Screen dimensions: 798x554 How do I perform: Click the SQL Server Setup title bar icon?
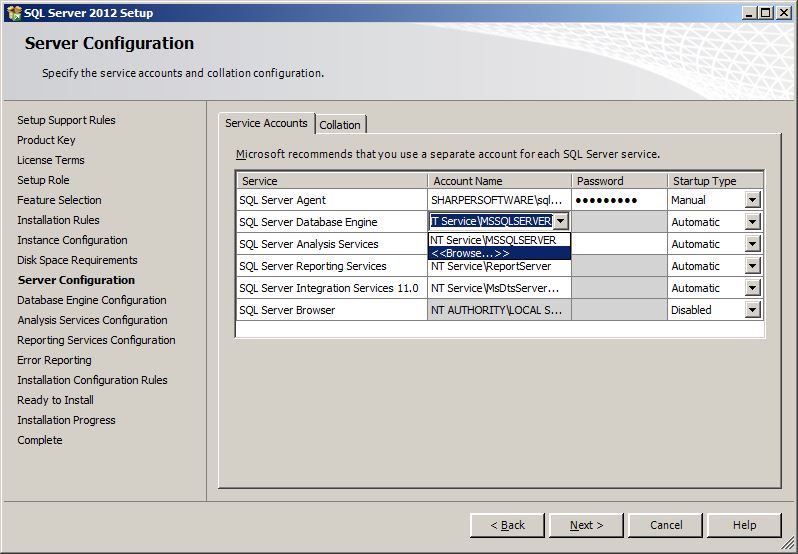14,13
